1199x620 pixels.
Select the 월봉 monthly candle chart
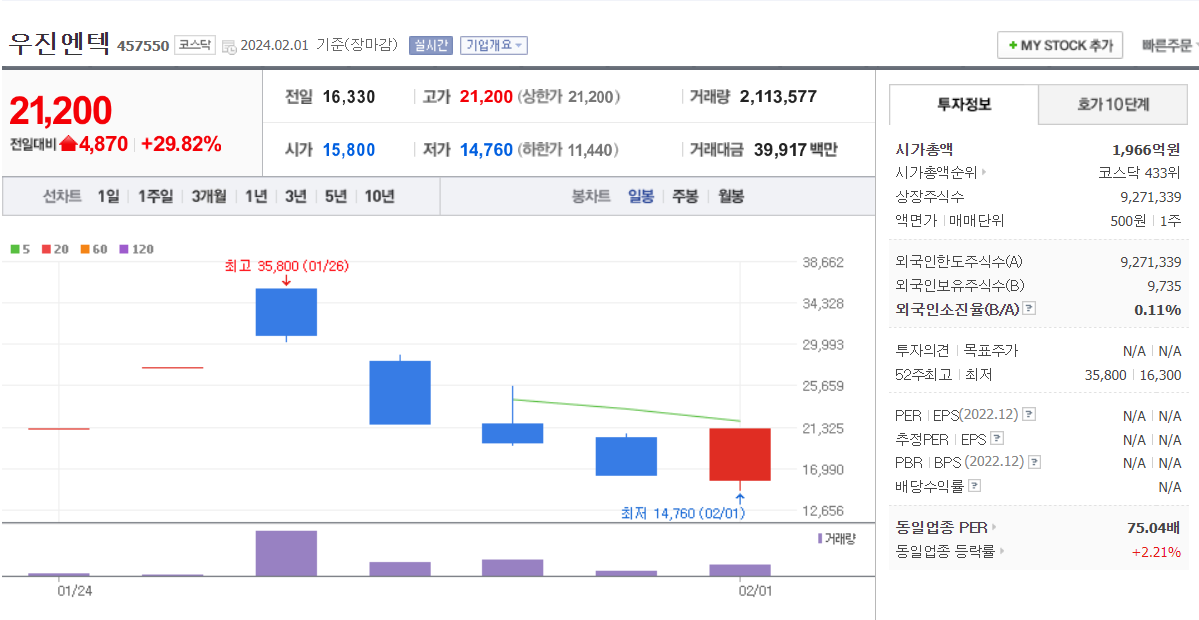pos(731,196)
